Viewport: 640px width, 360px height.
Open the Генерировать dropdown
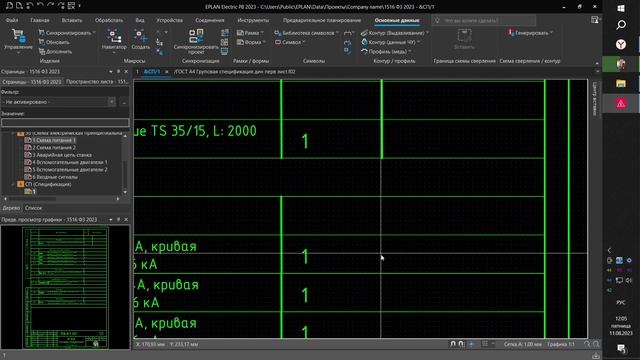pos(531,33)
